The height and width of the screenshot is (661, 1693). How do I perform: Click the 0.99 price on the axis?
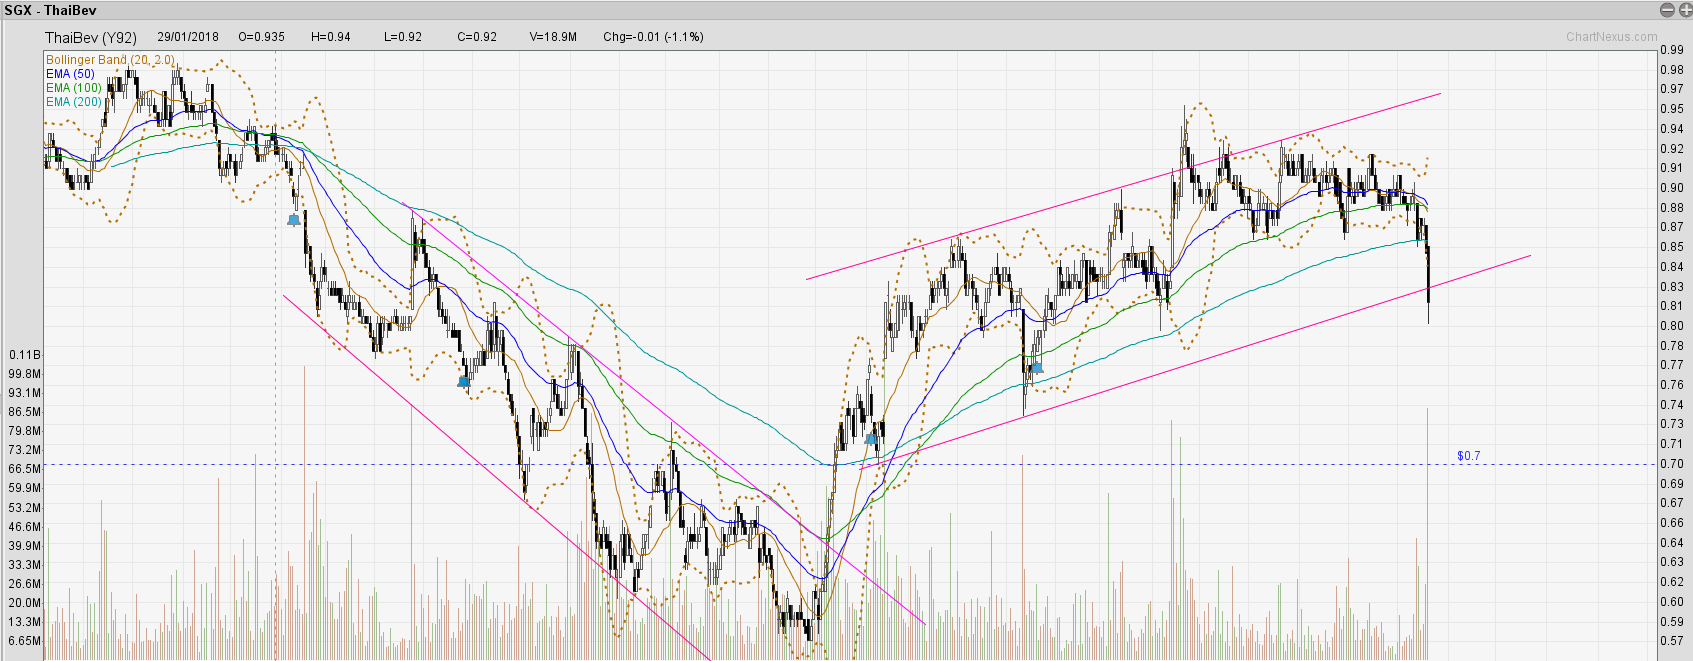(x=1671, y=50)
